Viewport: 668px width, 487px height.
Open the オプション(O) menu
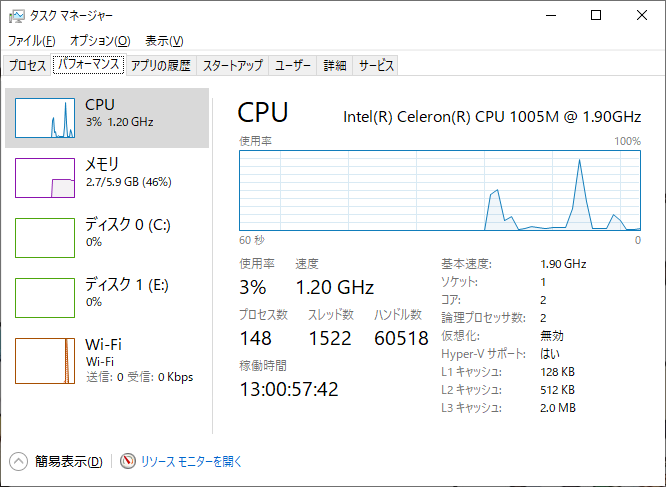[100, 41]
